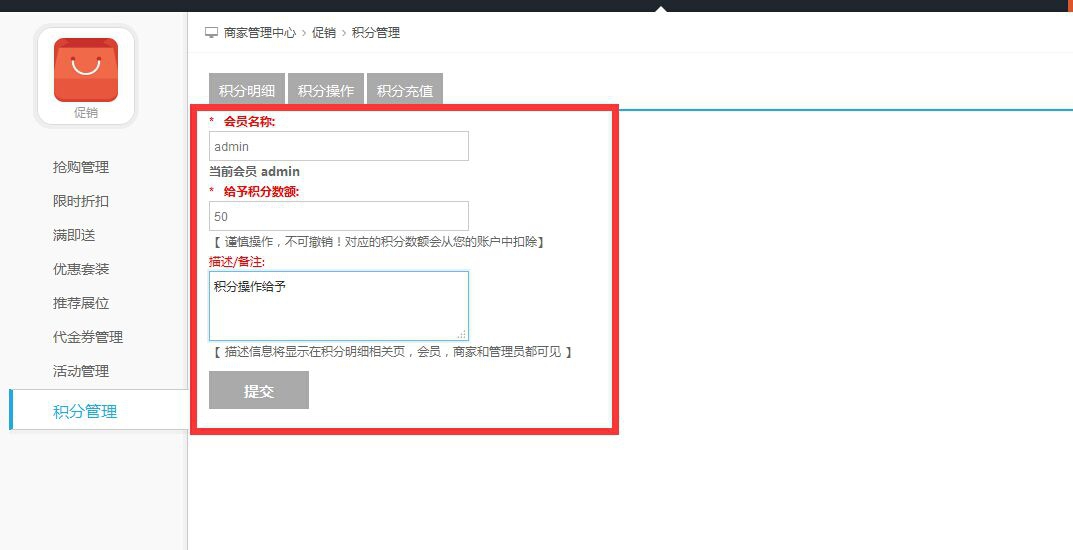Click 积分管理 breadcrumb text
Image resolution: width=1073 pixels, height=550 pixels.
pyautogui.click(x=376, y=32)
